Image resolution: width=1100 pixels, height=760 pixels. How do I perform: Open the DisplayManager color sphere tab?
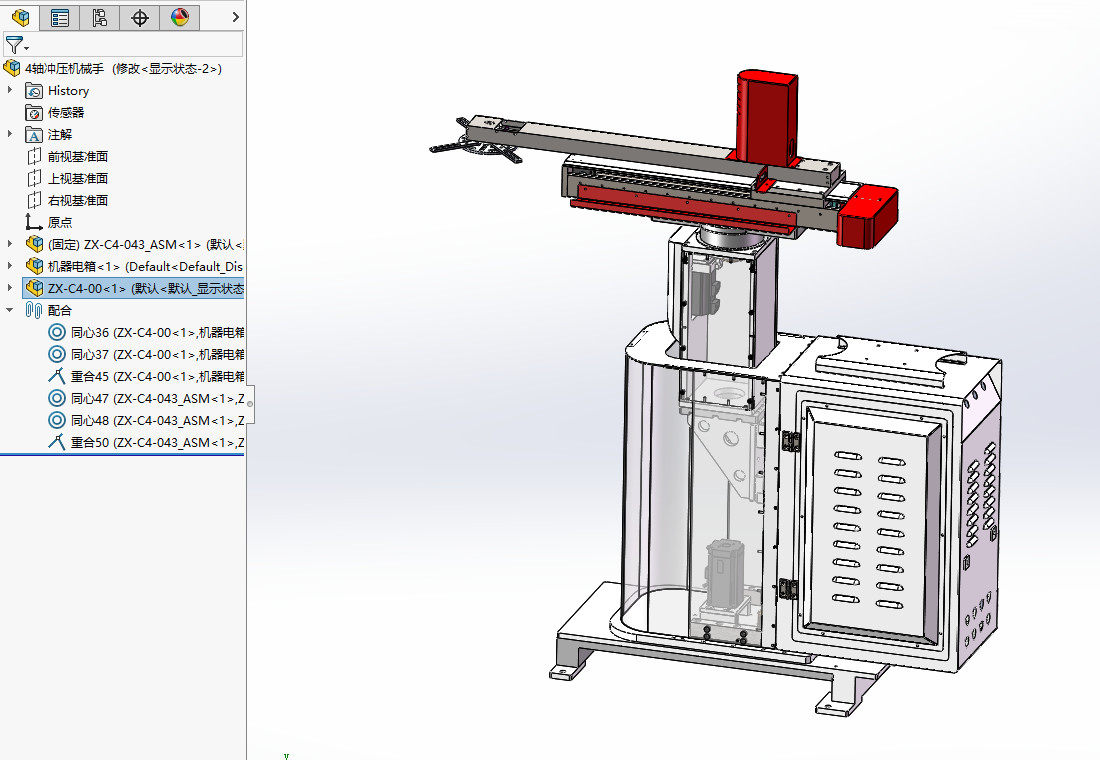tap(180, 18)
